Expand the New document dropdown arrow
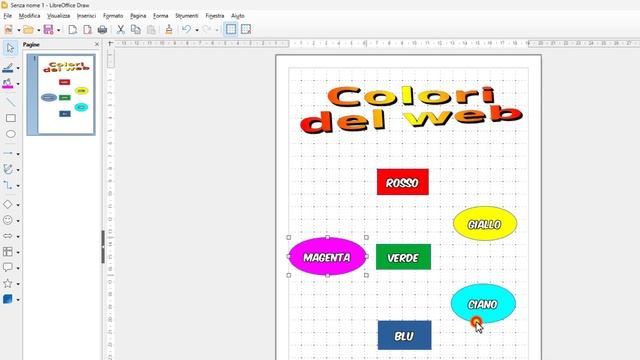Viewport: 640px width, 360px height. pyautogui.click(x=18, y=30)
